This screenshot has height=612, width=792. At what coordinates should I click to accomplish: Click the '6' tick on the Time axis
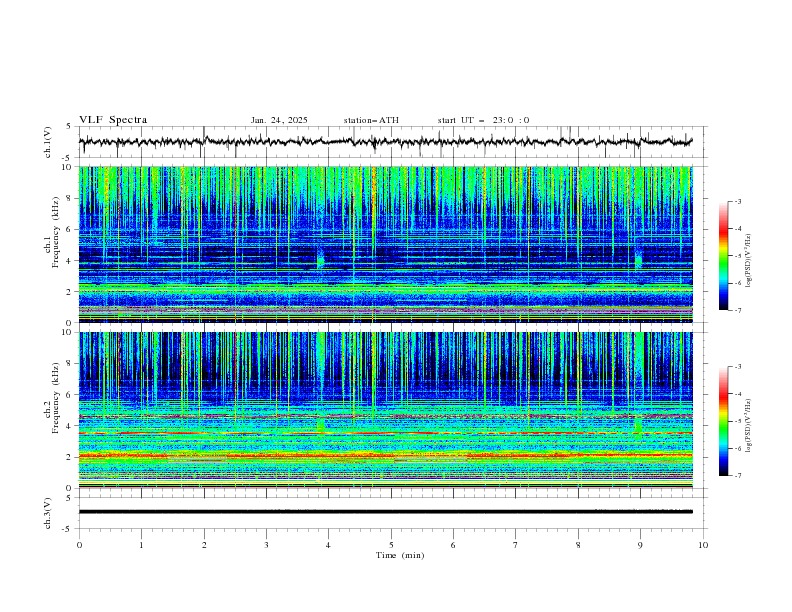tap(453, 545)
